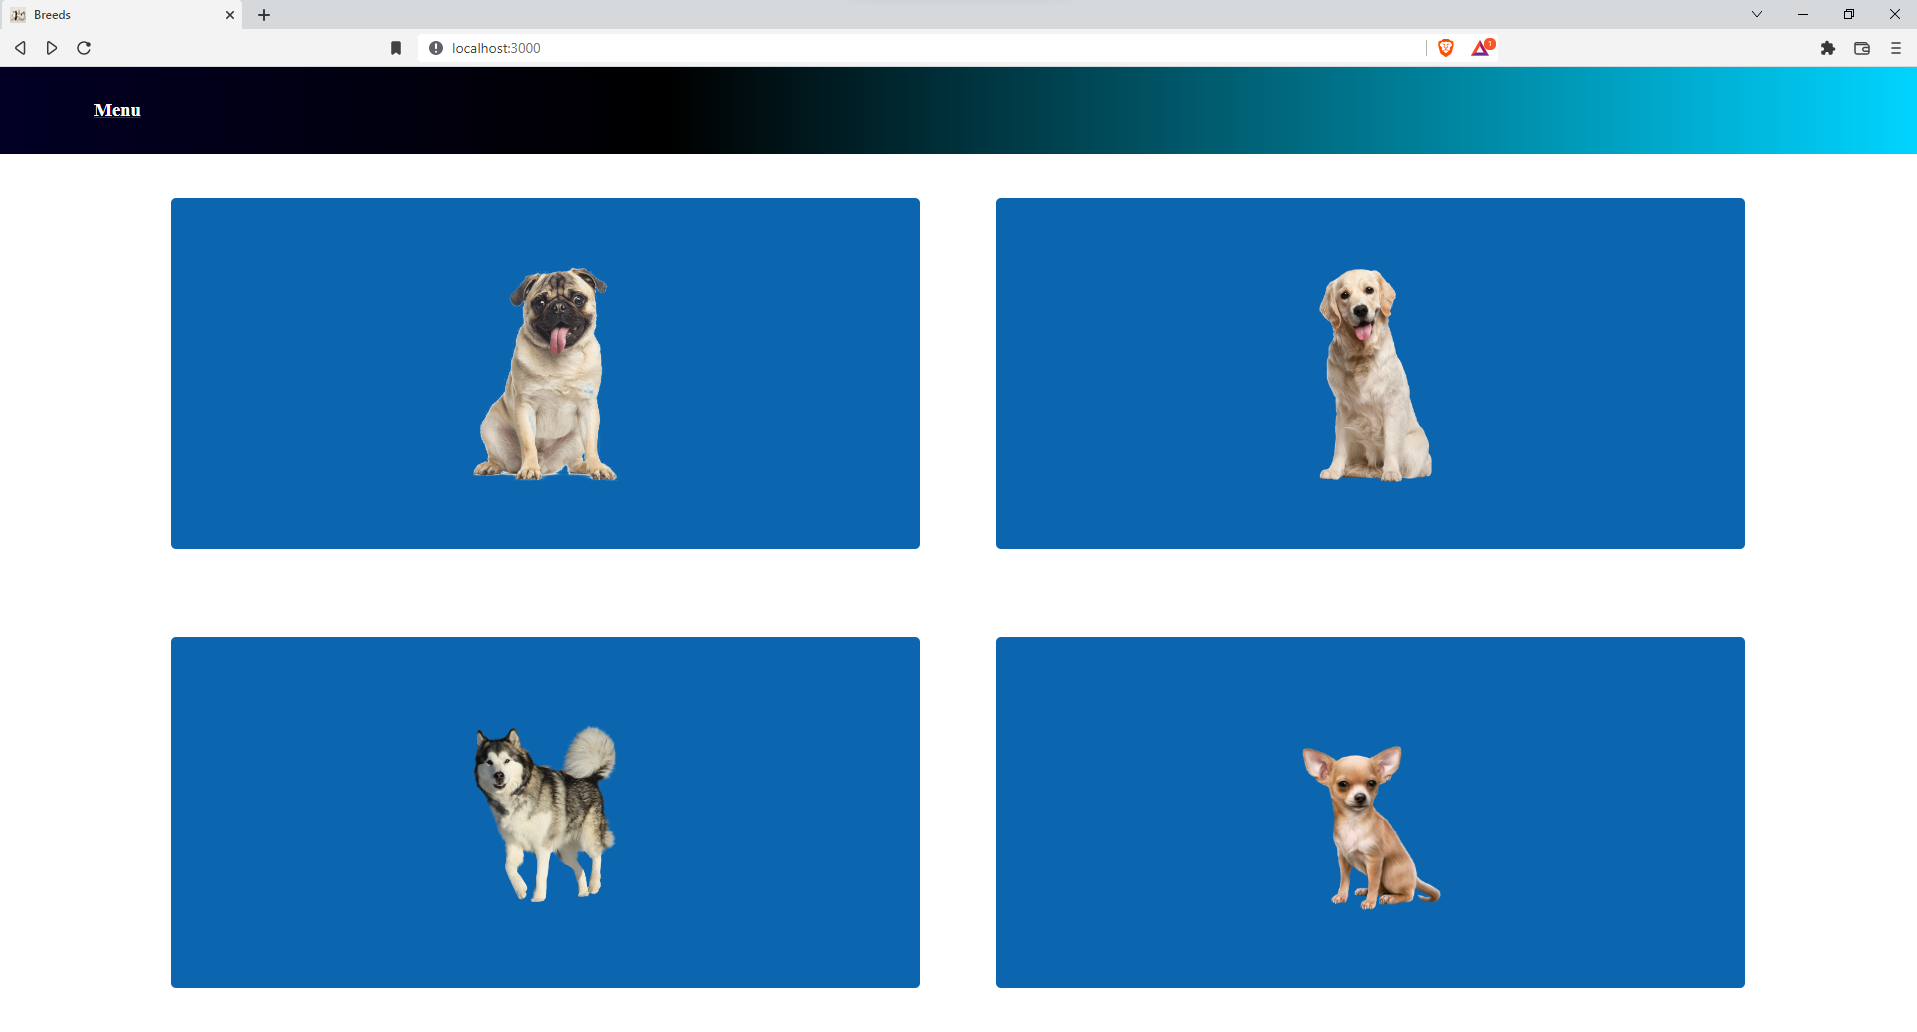Click the husky card

545,812
